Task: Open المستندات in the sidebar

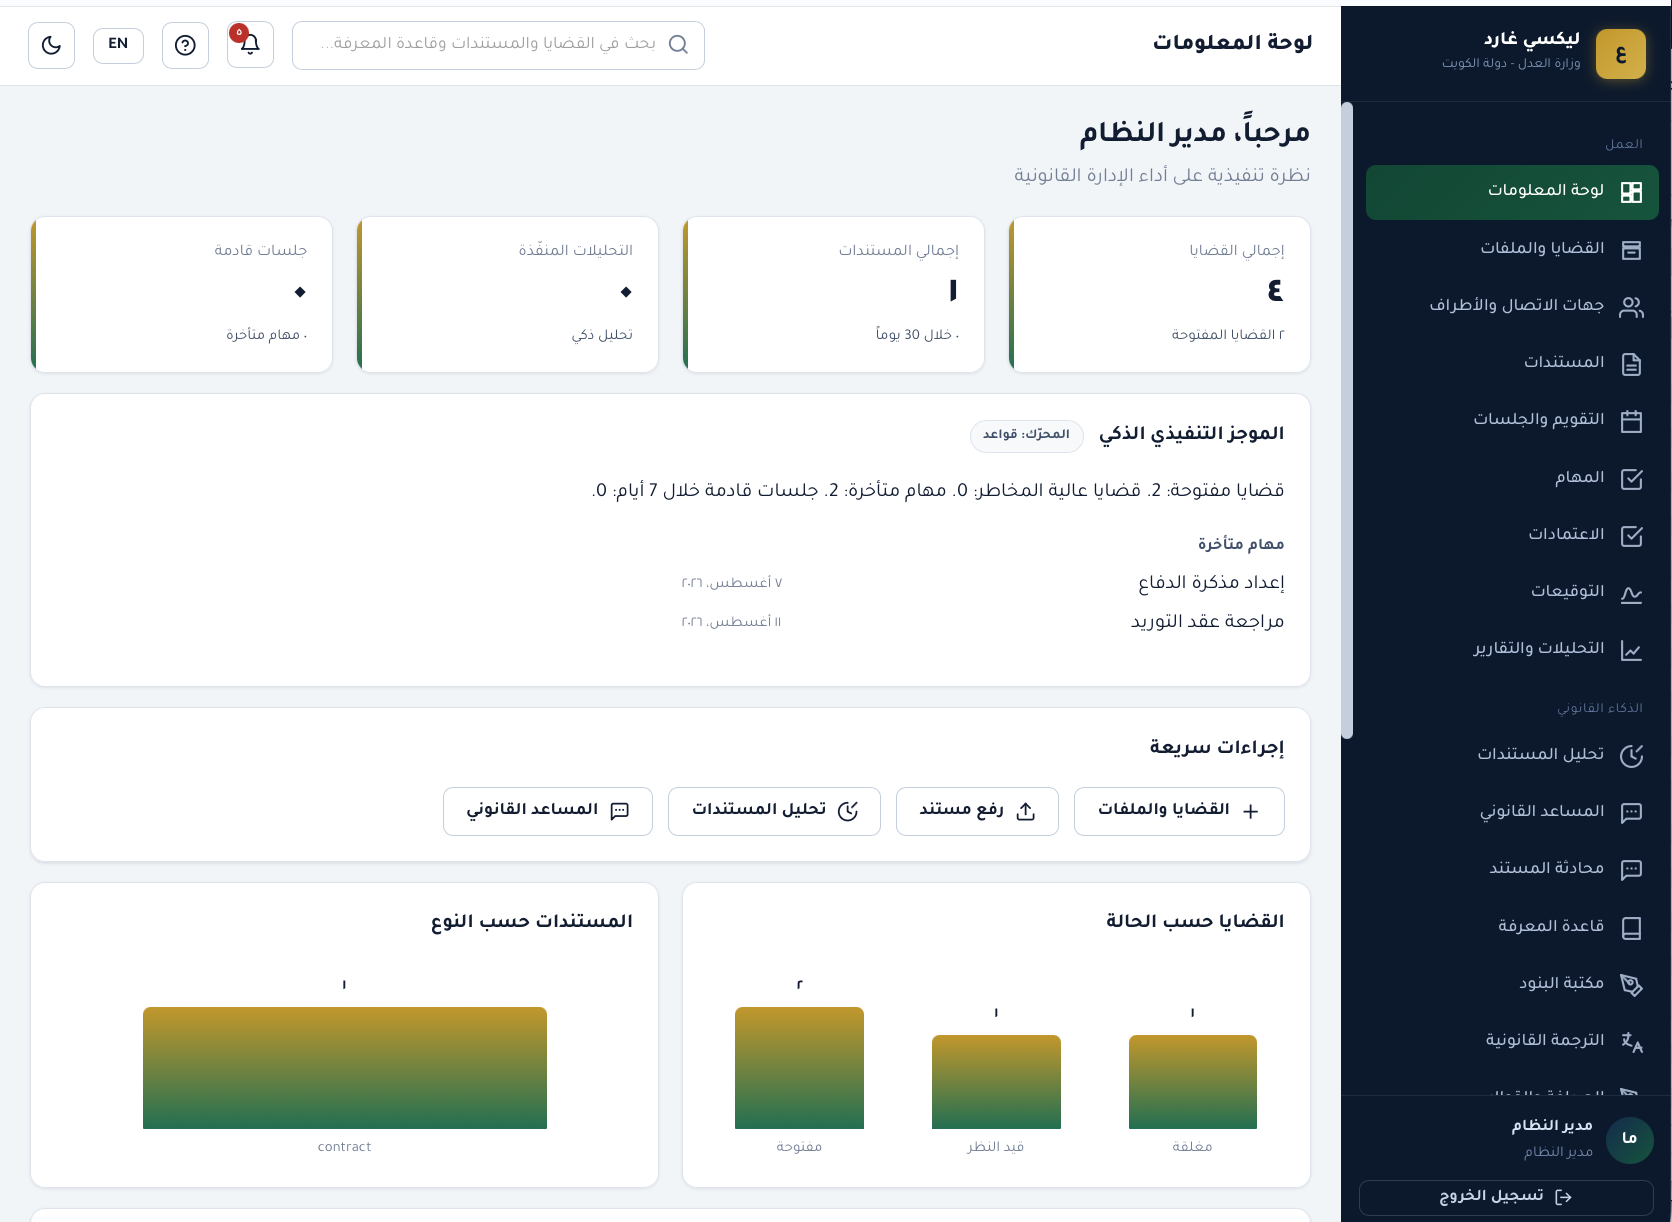Action: [x=1512, y=363]
